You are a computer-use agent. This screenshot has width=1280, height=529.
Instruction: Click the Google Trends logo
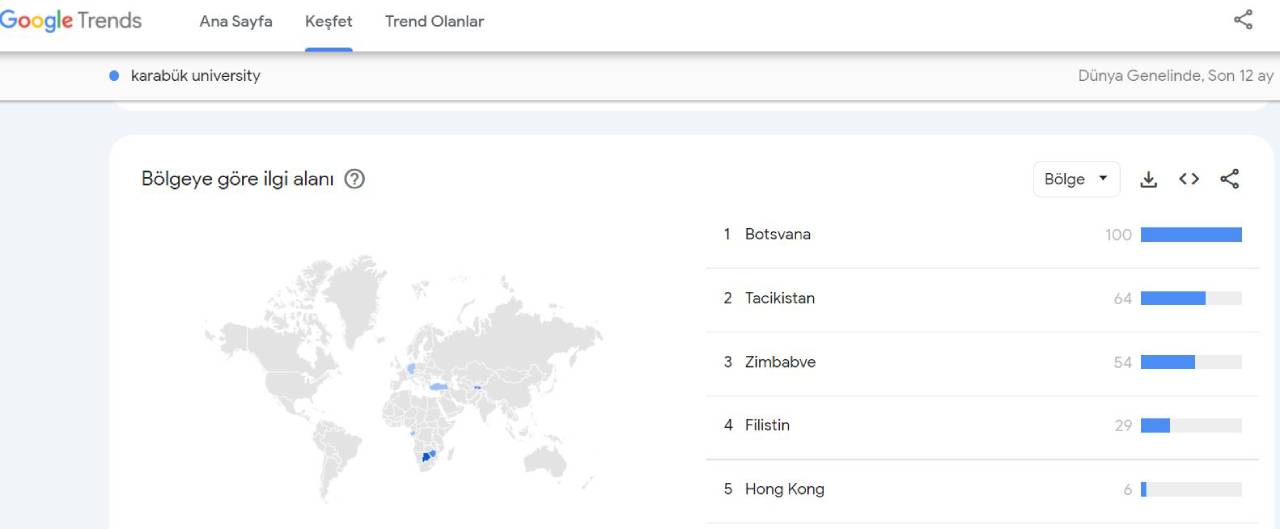click(70, 21)
